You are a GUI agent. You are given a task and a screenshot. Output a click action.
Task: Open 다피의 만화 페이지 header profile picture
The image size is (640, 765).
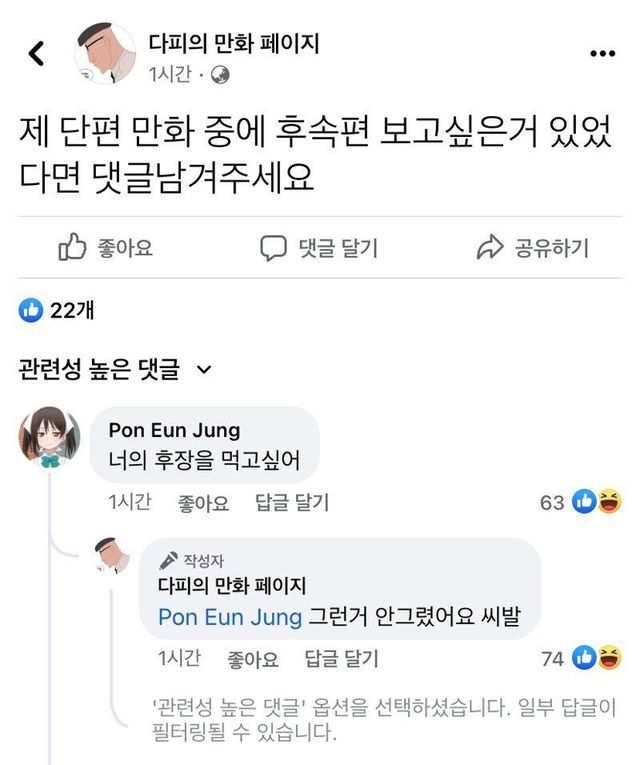point(105,53)
